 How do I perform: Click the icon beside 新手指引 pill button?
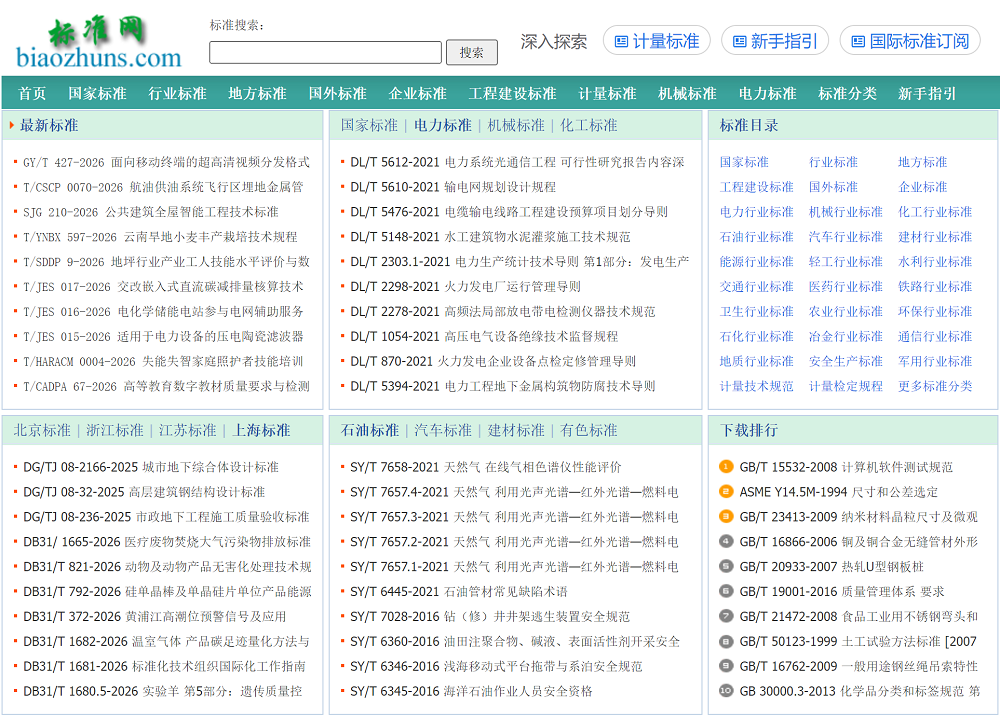point(740,42)
